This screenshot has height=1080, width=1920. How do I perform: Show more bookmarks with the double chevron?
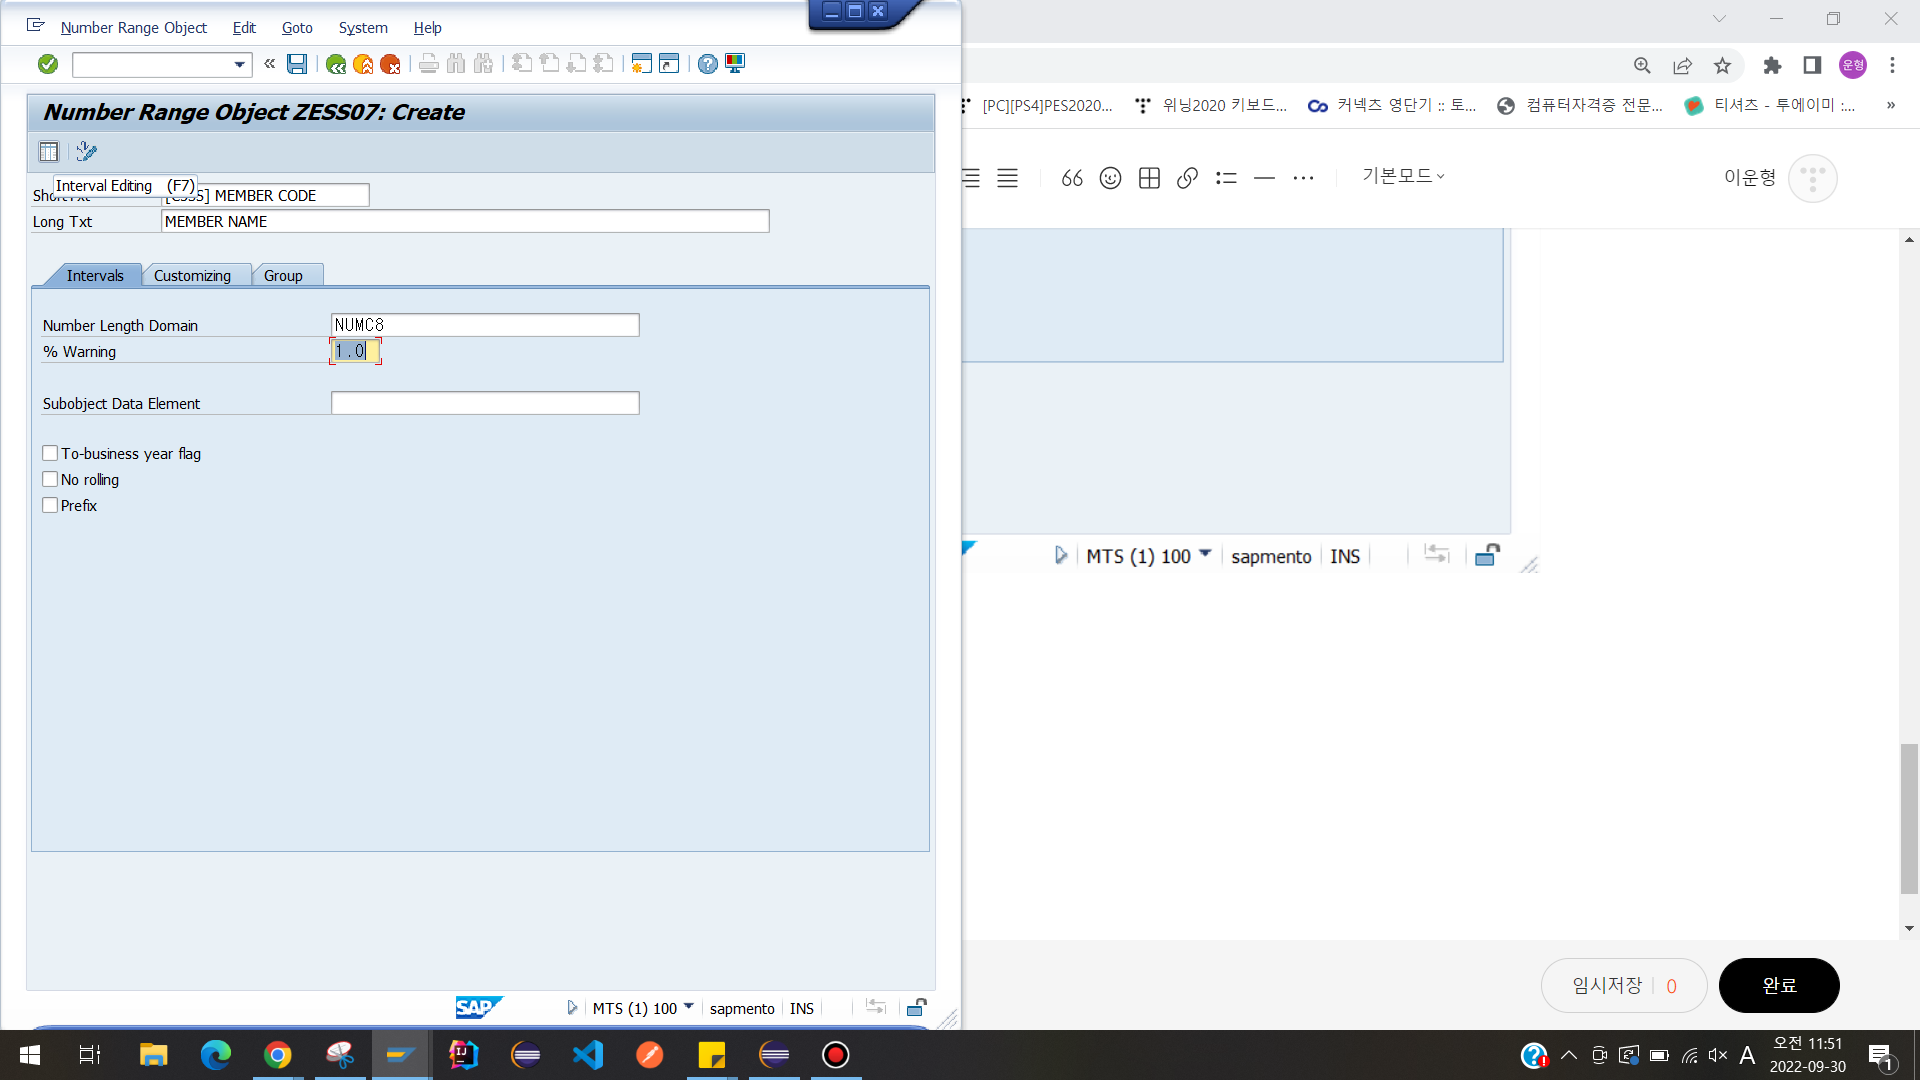(1890, 105)
